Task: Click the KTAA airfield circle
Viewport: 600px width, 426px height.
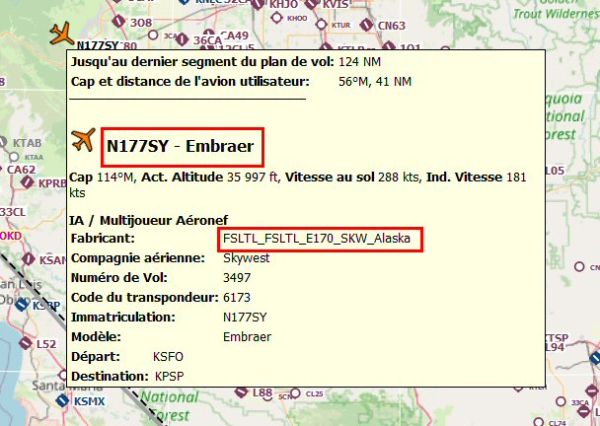Action: 14,157
